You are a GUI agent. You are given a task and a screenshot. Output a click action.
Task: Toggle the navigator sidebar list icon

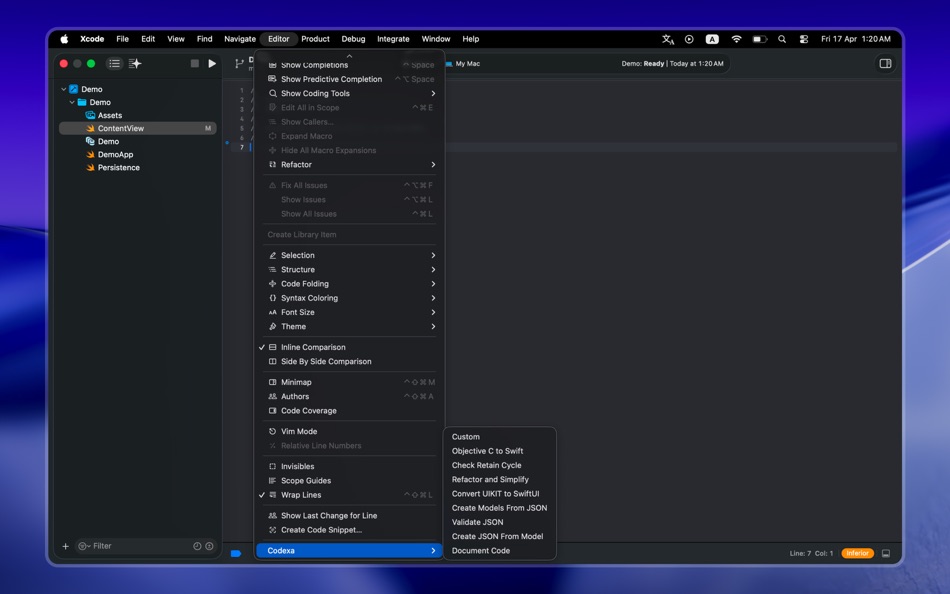115,64
